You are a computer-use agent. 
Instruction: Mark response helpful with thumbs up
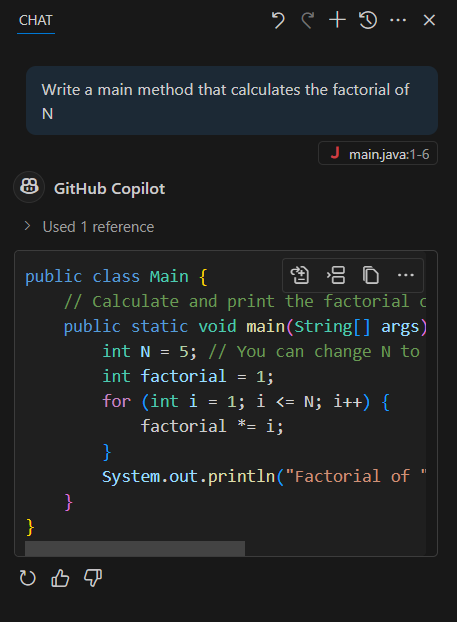point(60,578)
